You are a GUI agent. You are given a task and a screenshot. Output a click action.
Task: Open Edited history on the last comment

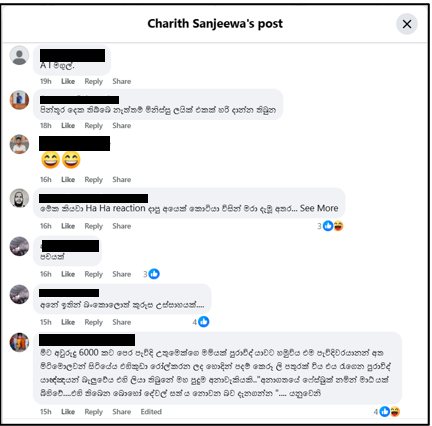tap(151, 412)
